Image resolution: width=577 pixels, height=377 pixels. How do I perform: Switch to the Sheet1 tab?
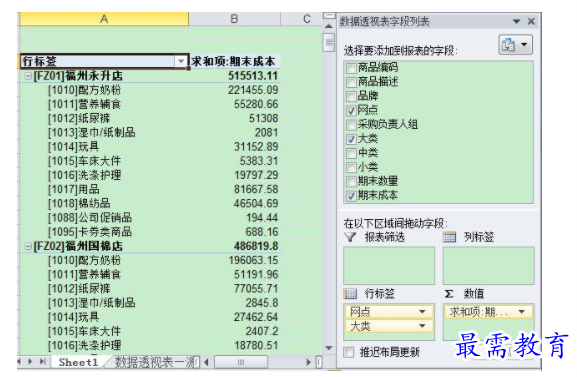(79, 362)
